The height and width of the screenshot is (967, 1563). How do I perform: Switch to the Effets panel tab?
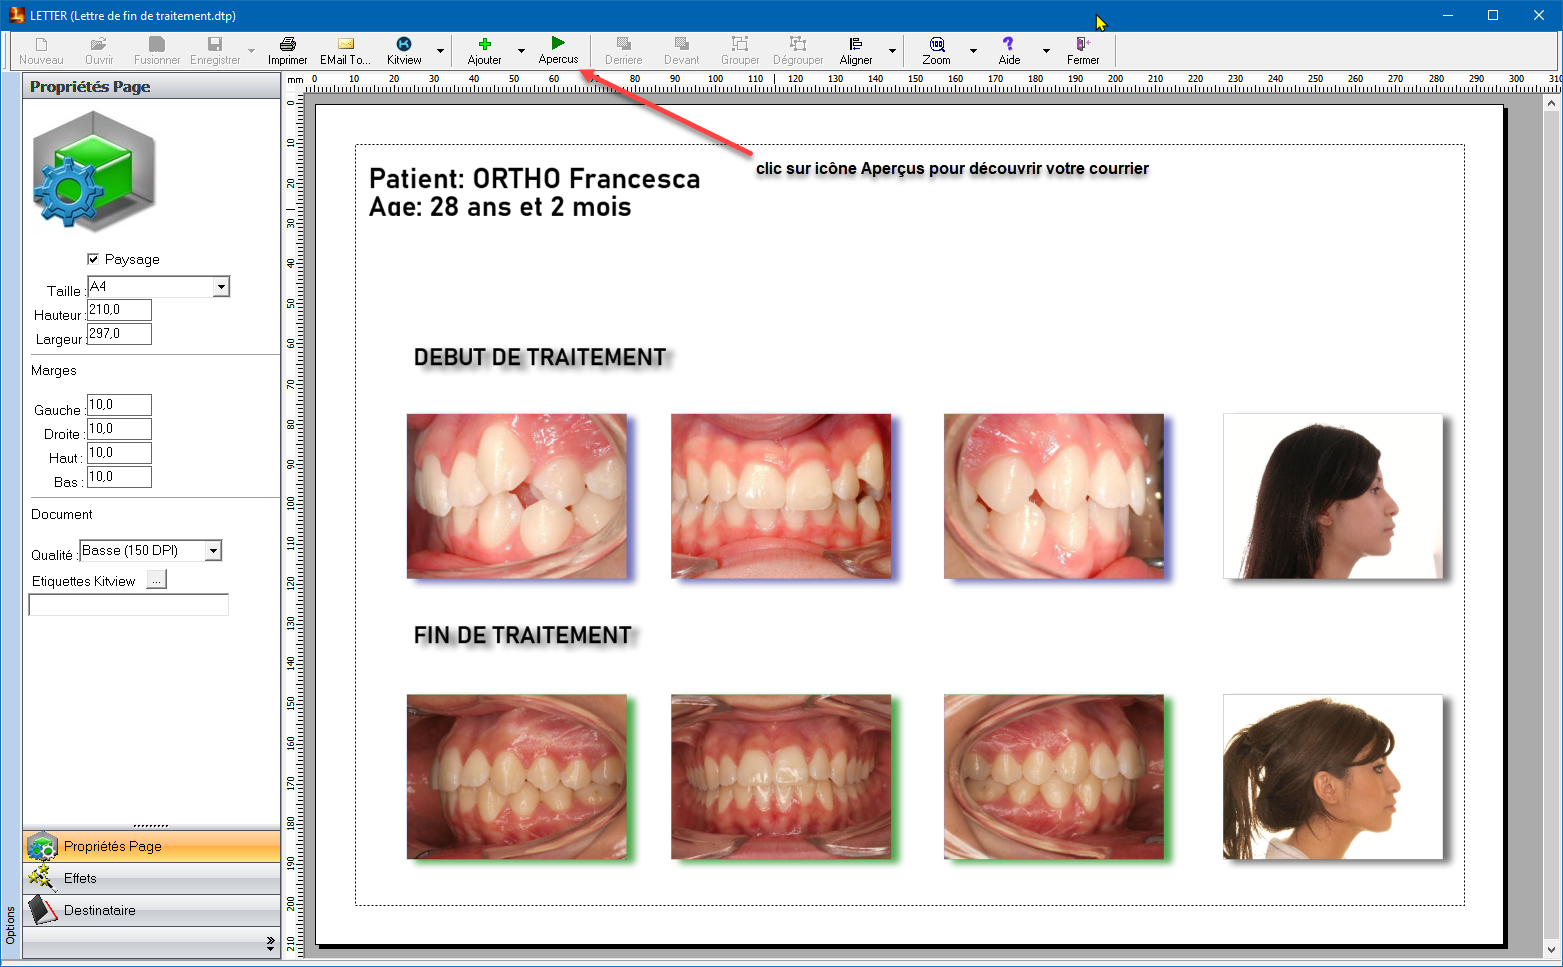80,878
